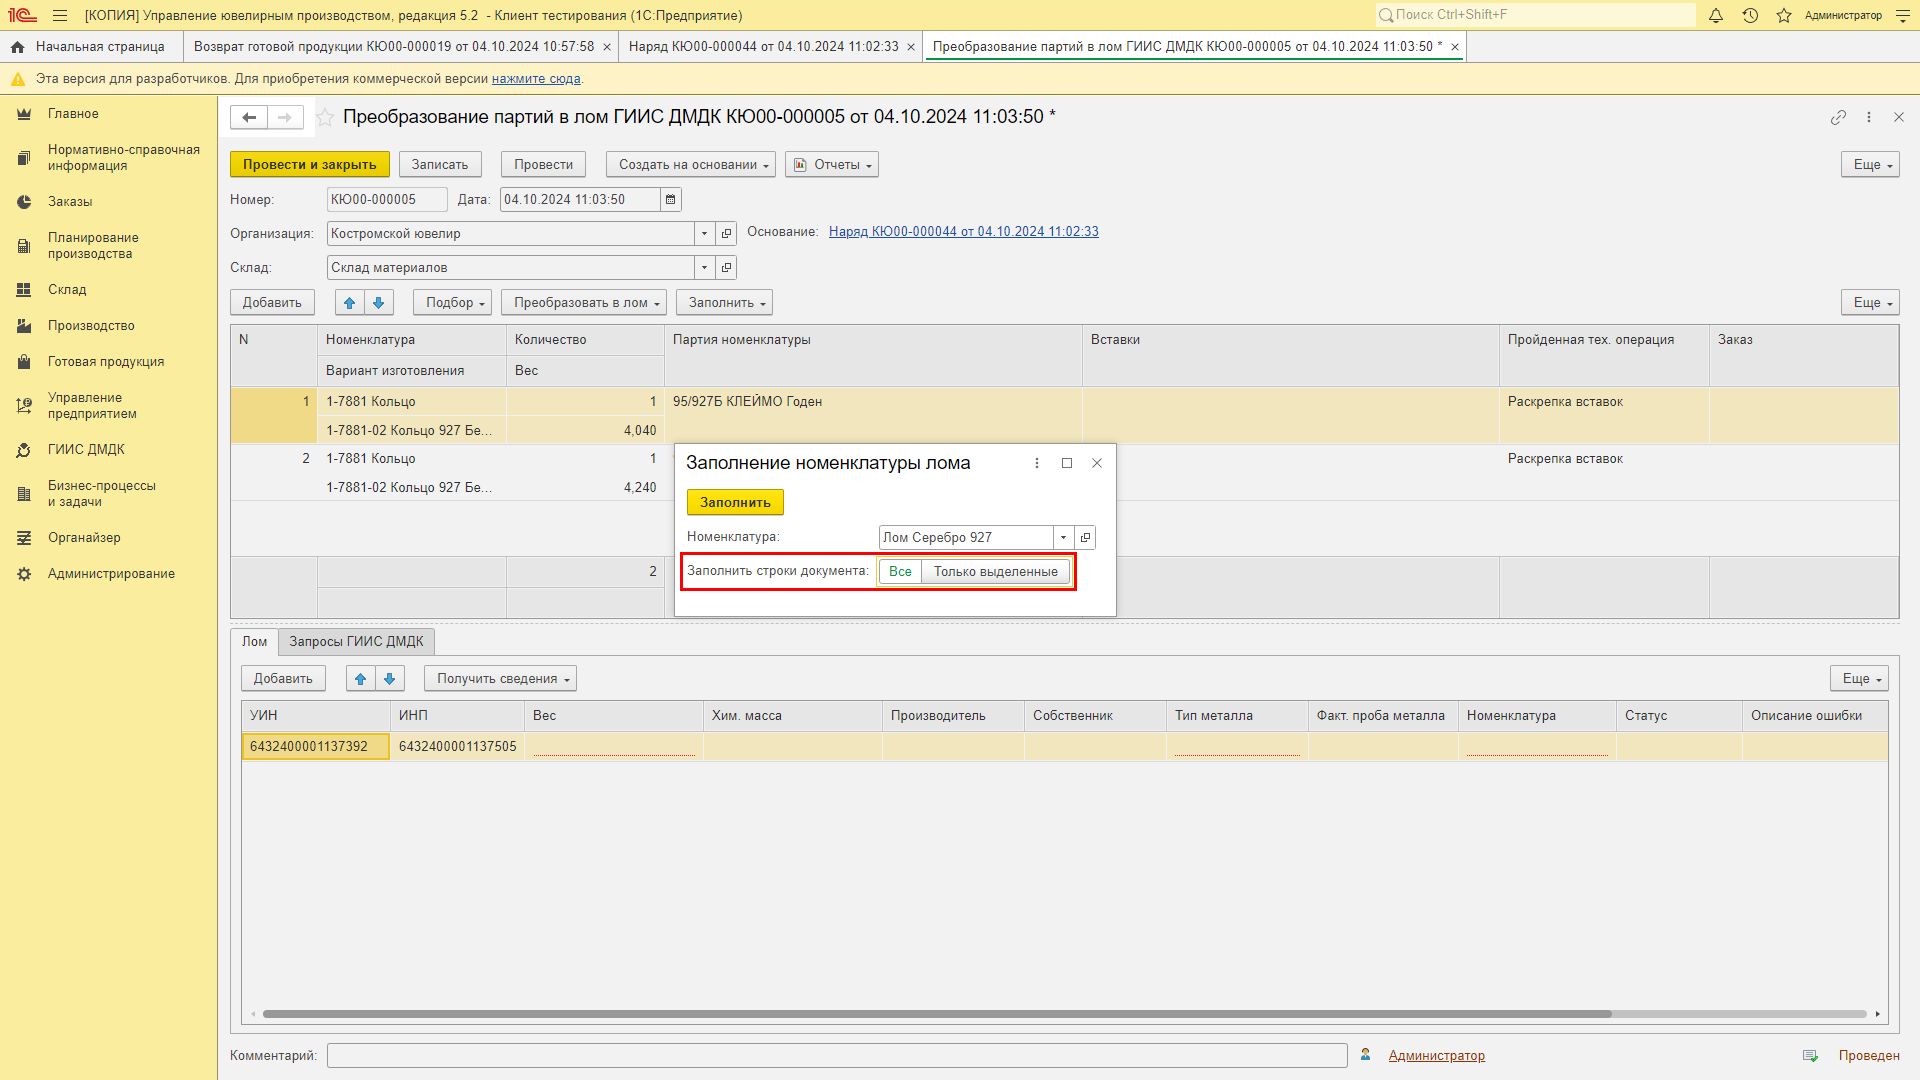Expand Склад dropdown arrow
This screenshot has height=1080, width=1920.
pos(705,268)
